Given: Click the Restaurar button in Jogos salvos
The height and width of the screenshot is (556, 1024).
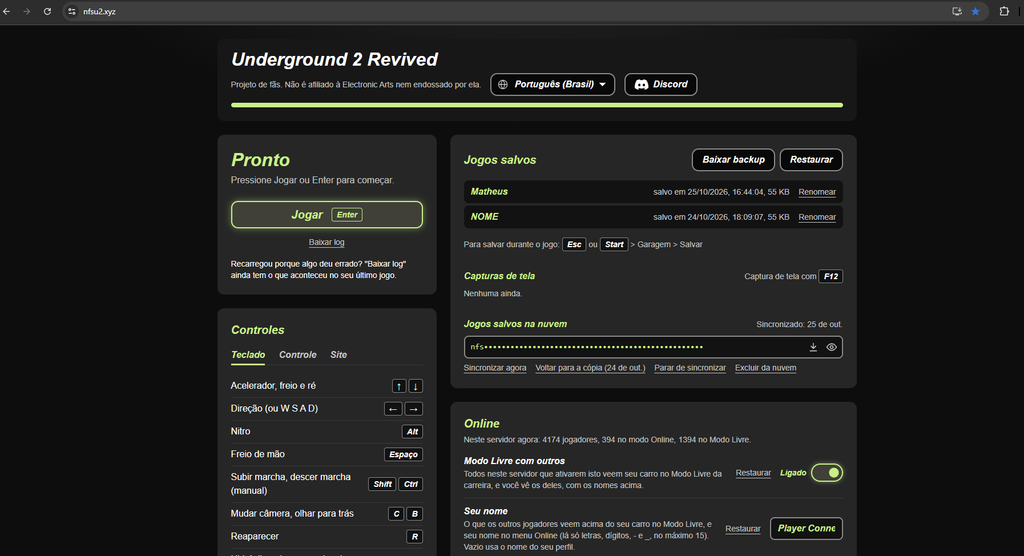Looking at the screenshot, I should click(x=811, y=159).
